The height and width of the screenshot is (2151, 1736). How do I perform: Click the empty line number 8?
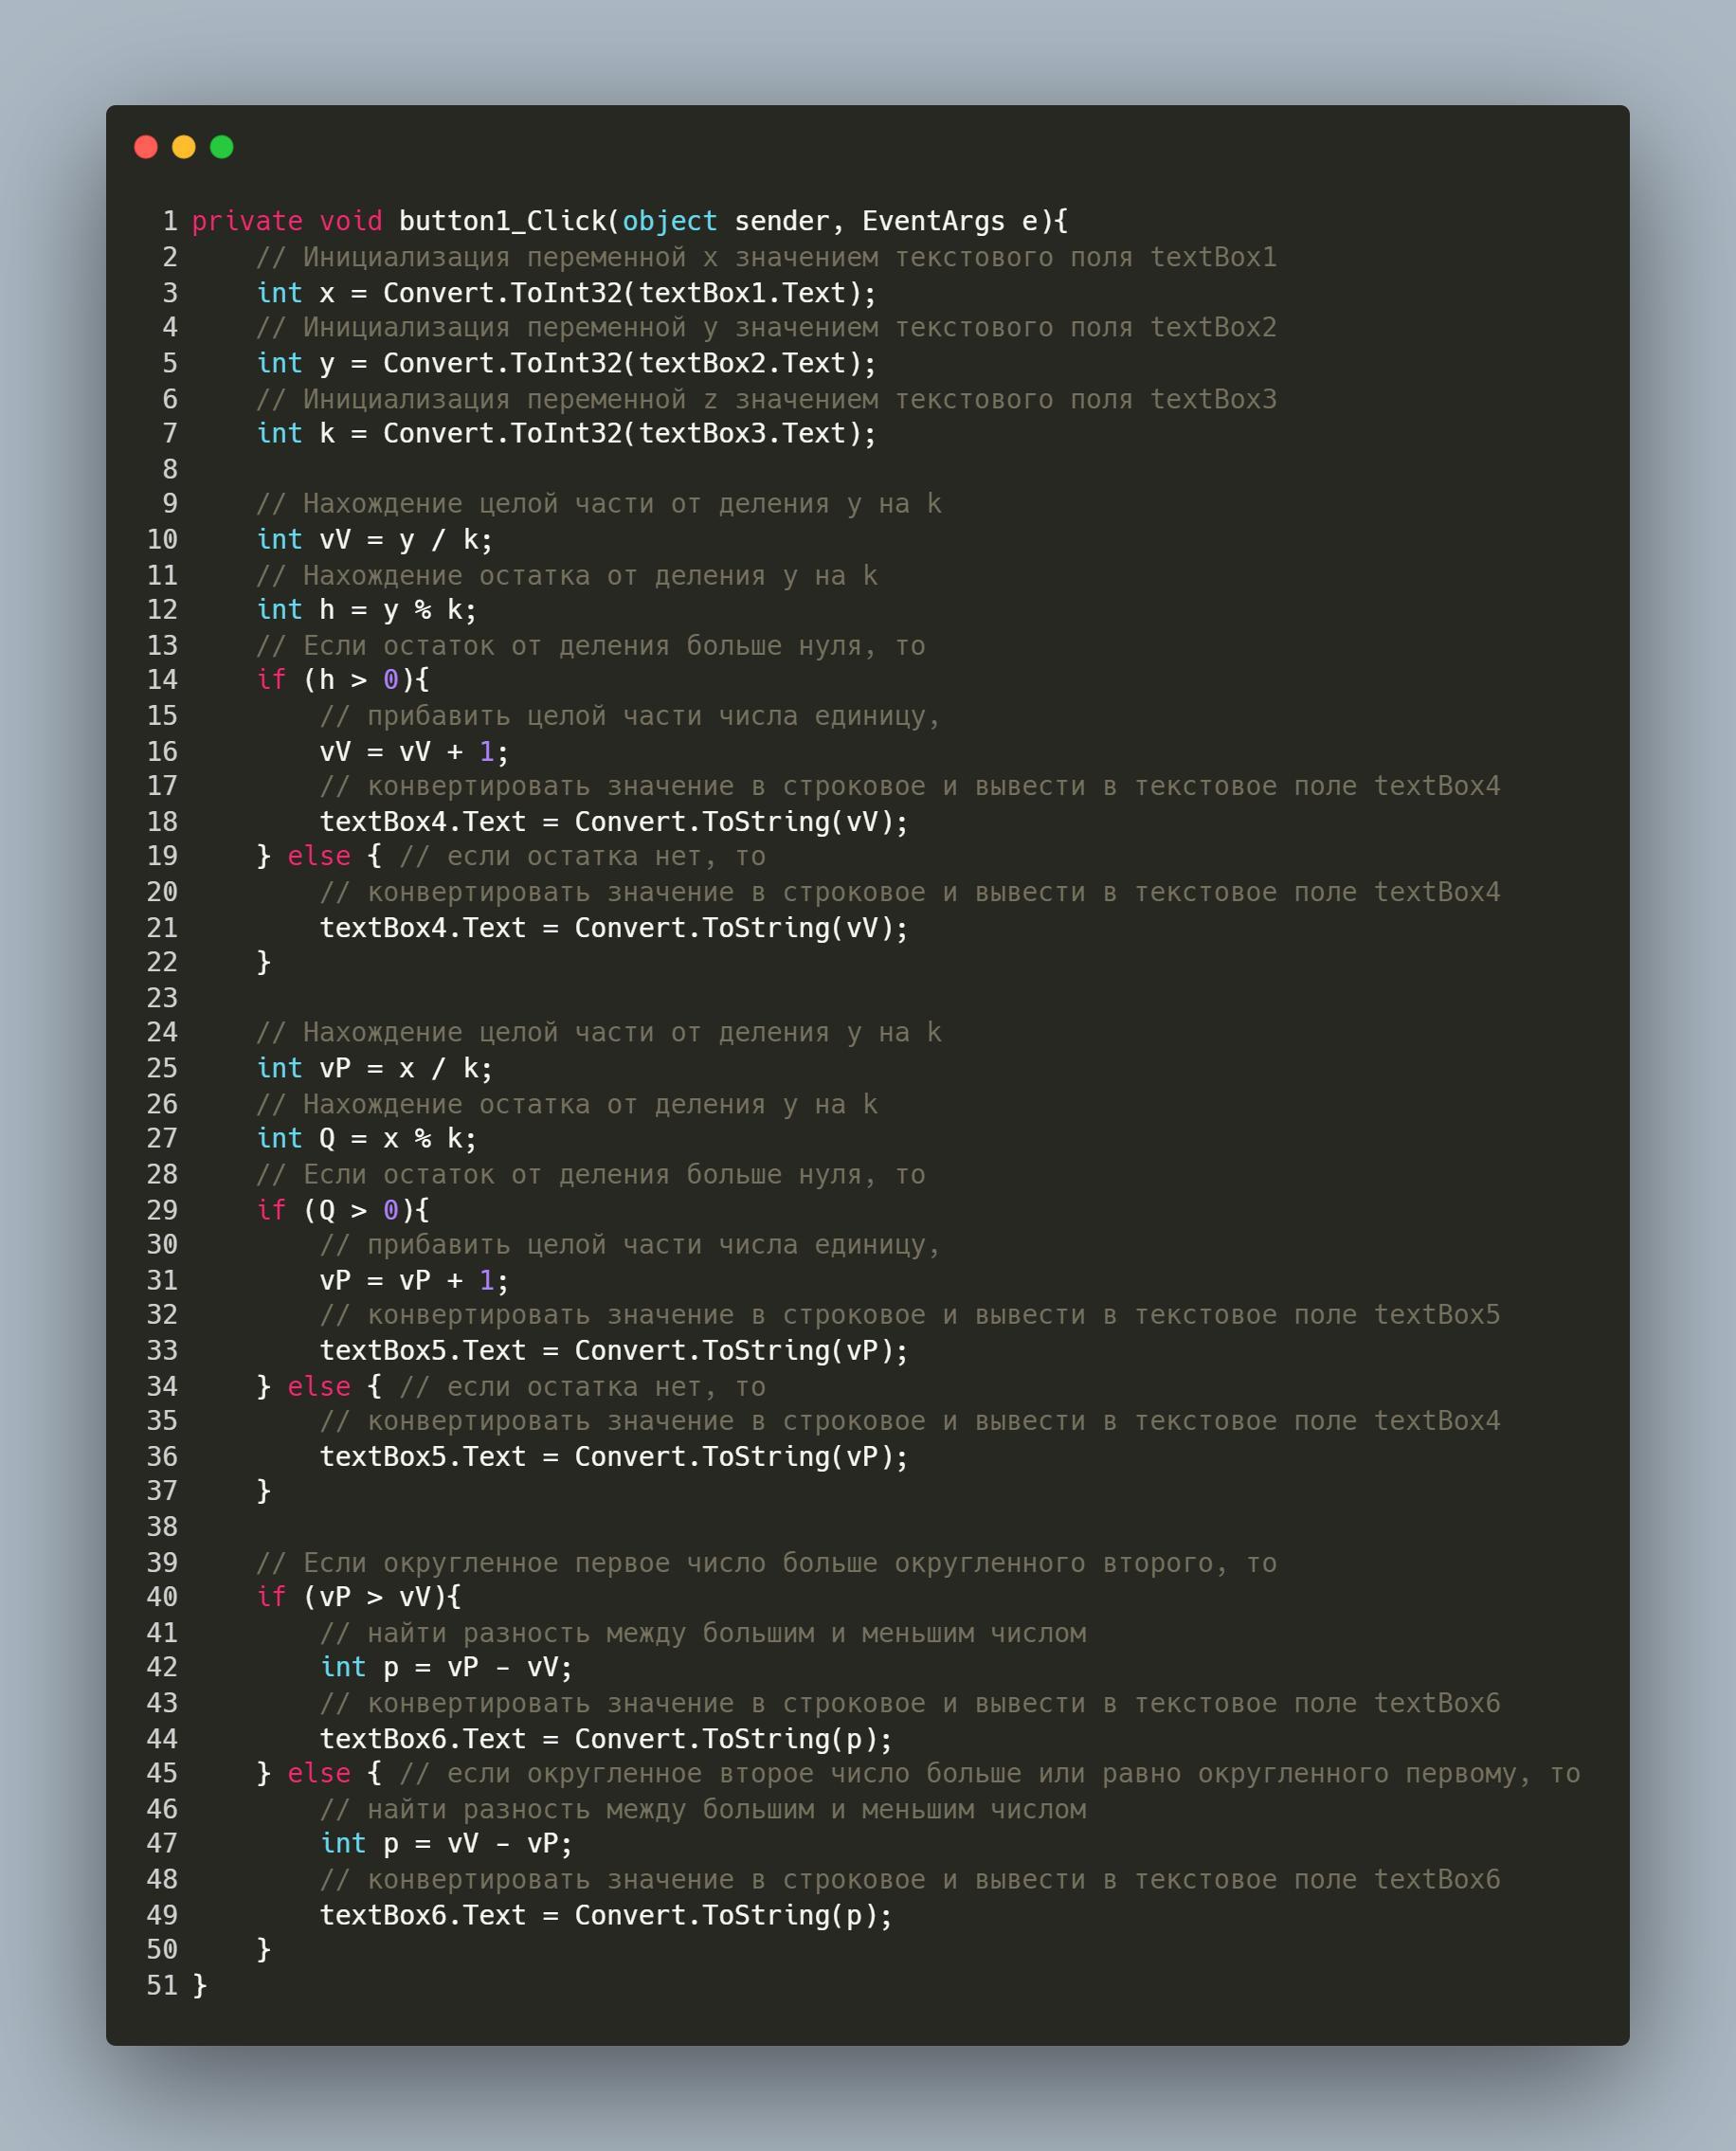point(170,469)
